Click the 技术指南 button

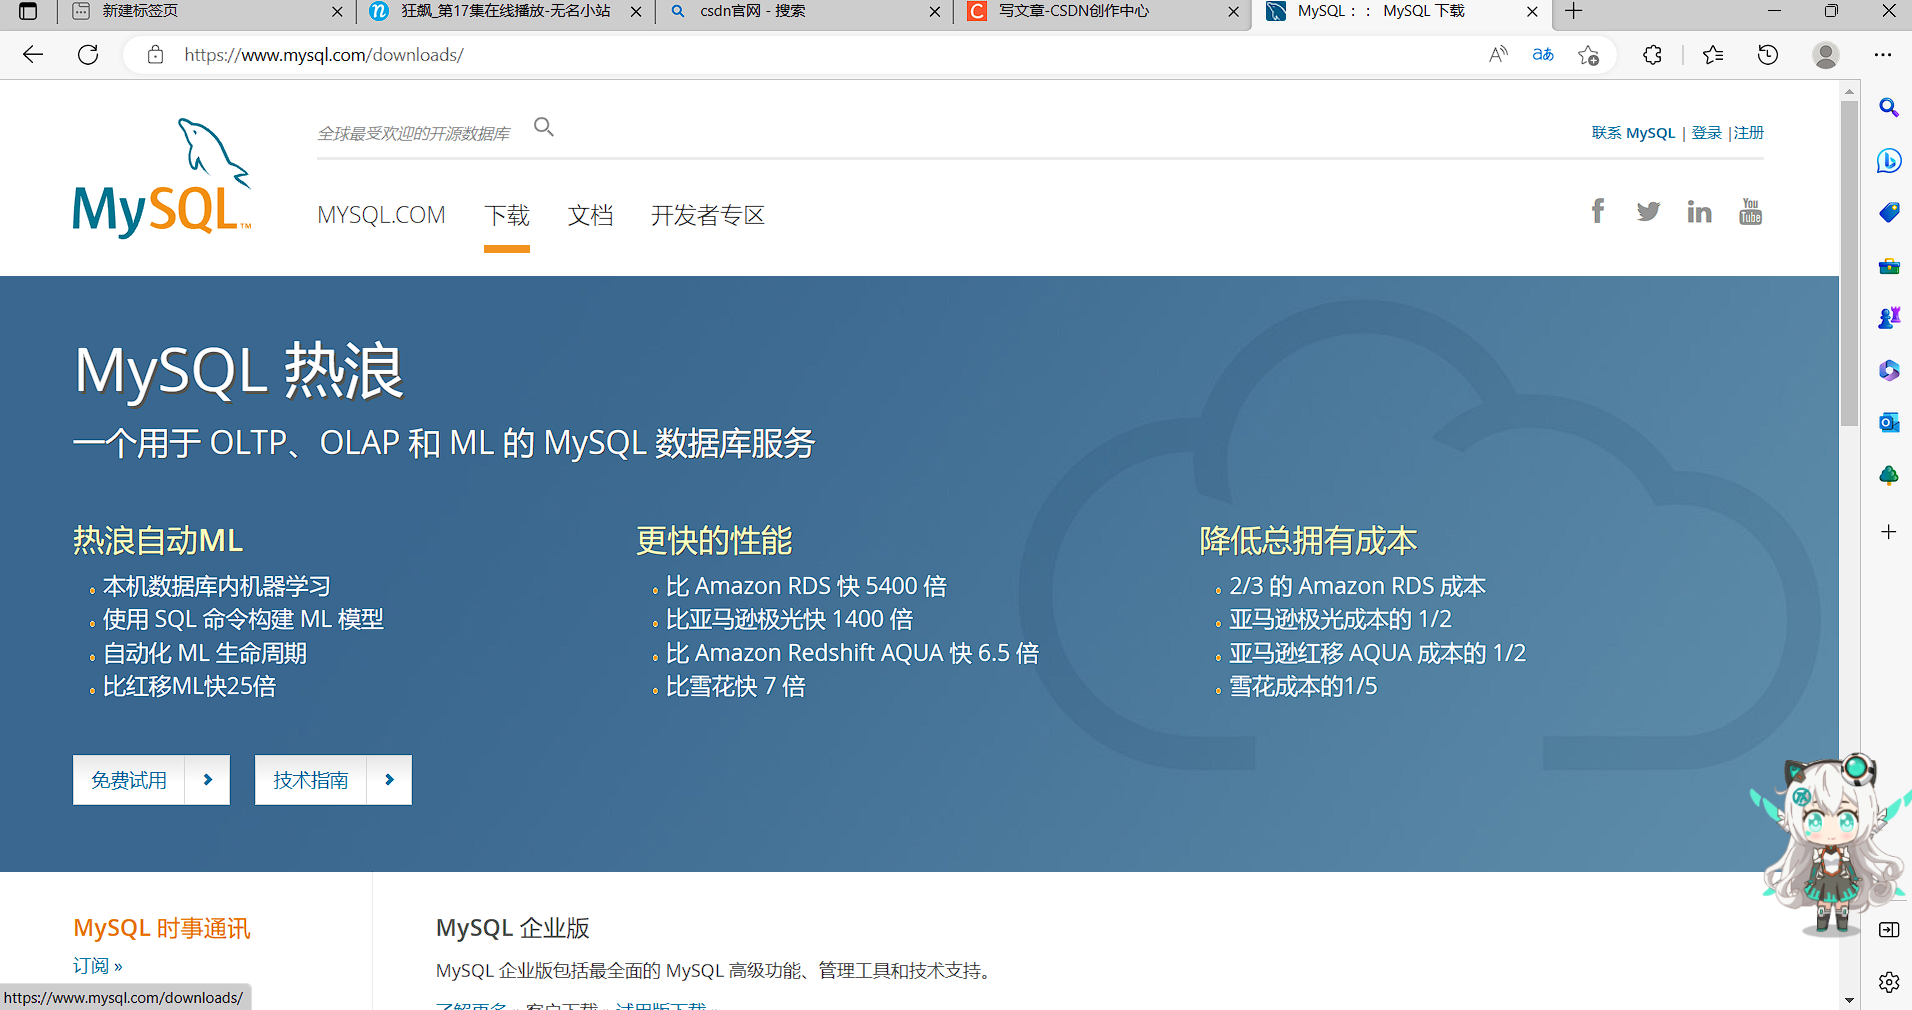coord(333,780)
